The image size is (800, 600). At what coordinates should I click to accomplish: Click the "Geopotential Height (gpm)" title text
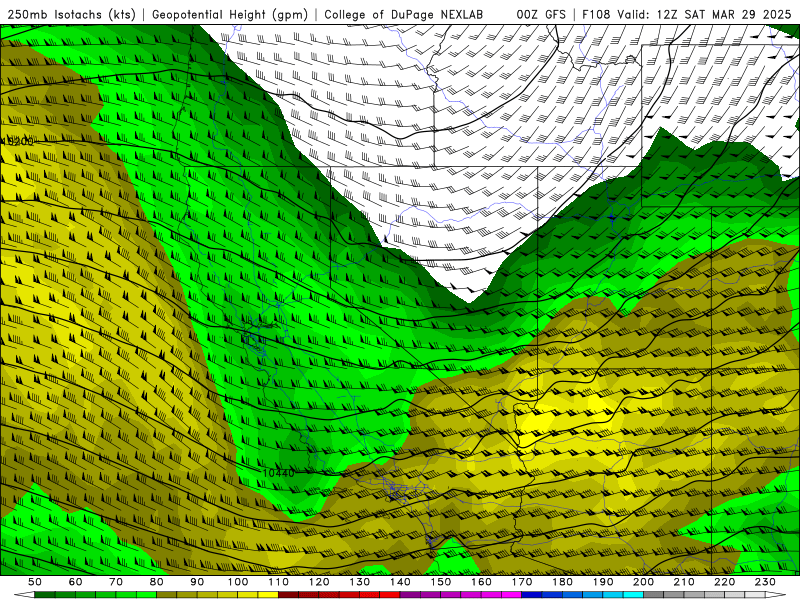(230, 15)
